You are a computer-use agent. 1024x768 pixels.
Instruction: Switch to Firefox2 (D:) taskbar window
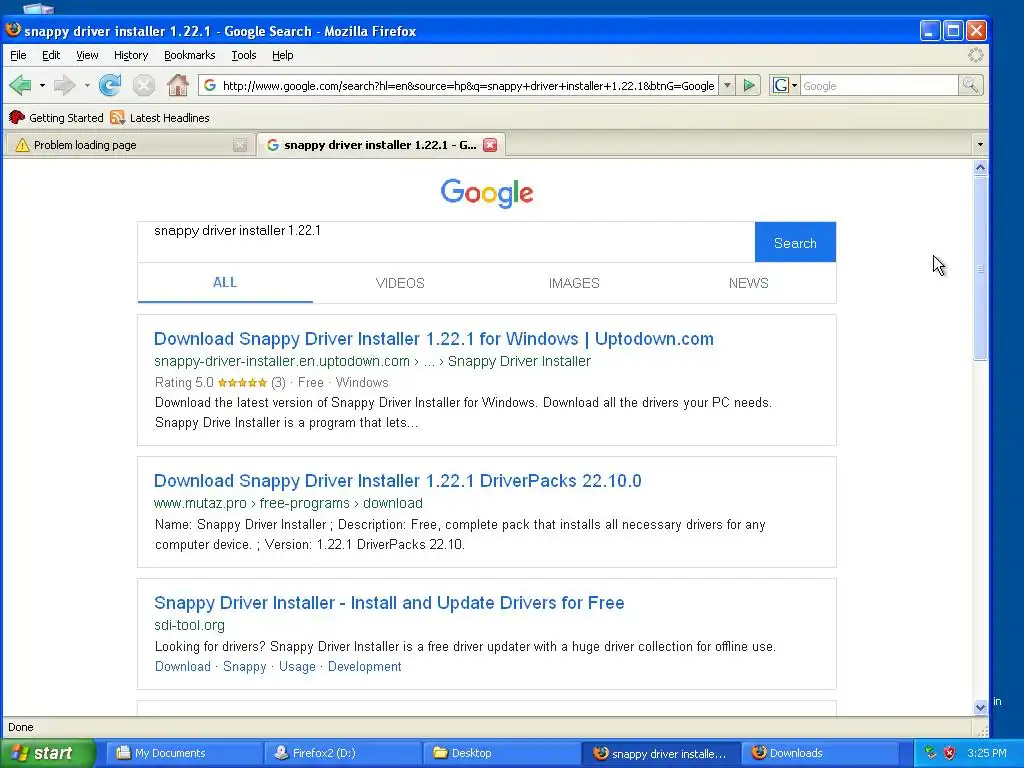(344, 753)
